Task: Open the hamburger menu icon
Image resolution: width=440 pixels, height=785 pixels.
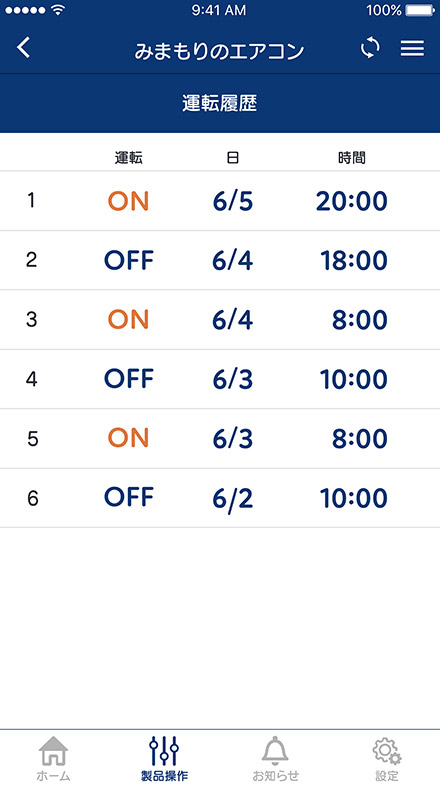Action: click(412, 48)
